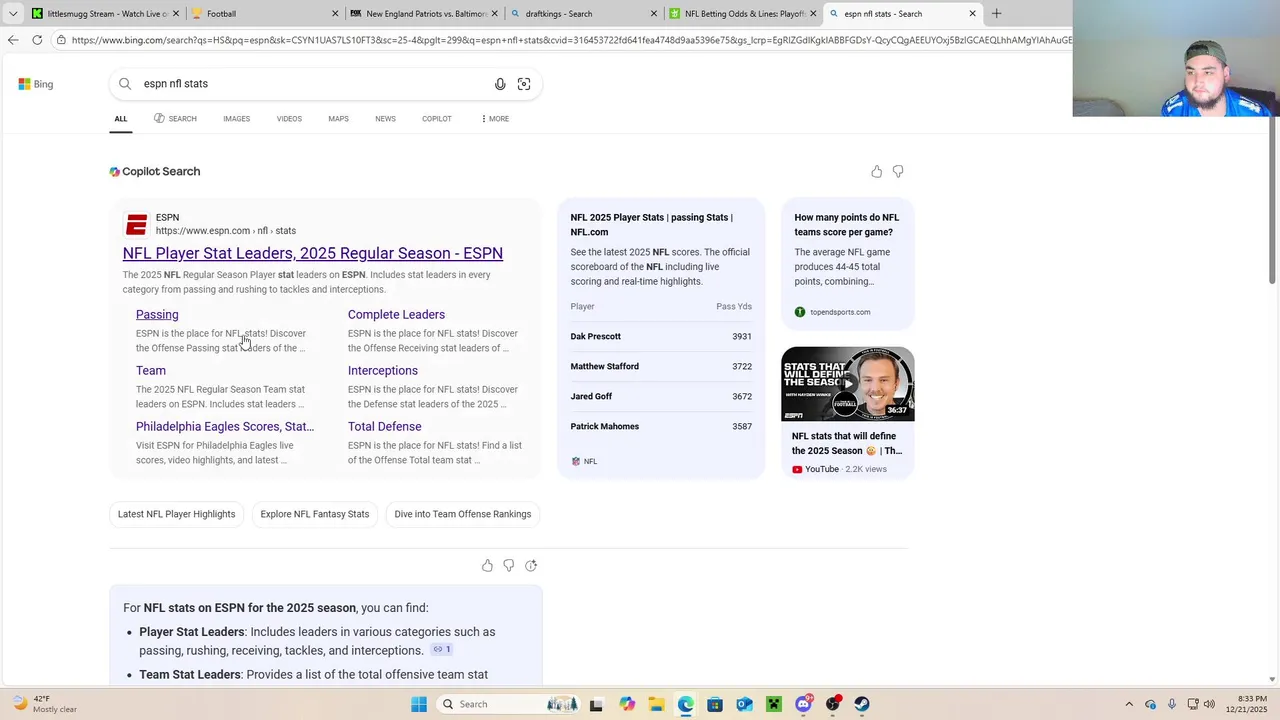Click the microphone voice search icon
The height and width of the screenshot is (720, 1280).
(500, 84)
